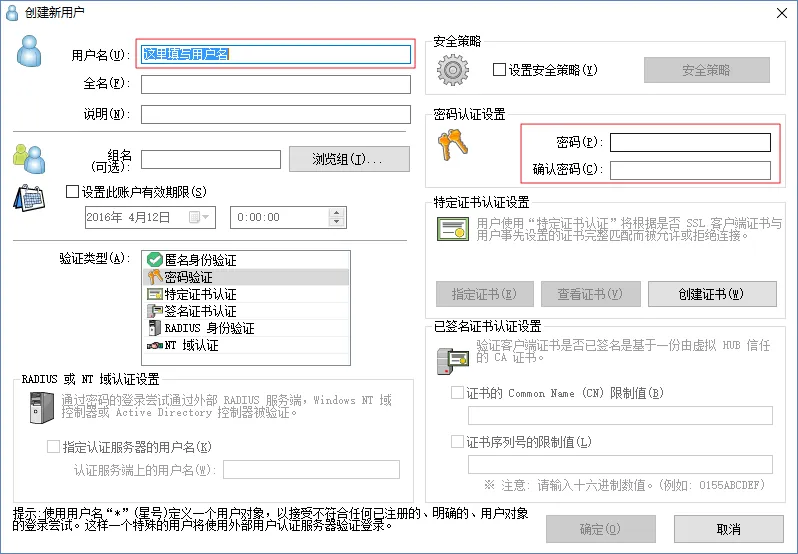Check 证书序列号的限制值 option

[457, 442]
